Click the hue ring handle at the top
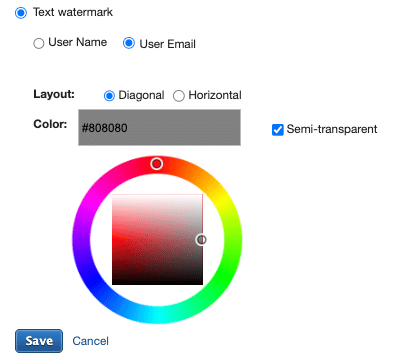Image resolution: width=396 pixels, height=363 pixels. tap(157, 164)
